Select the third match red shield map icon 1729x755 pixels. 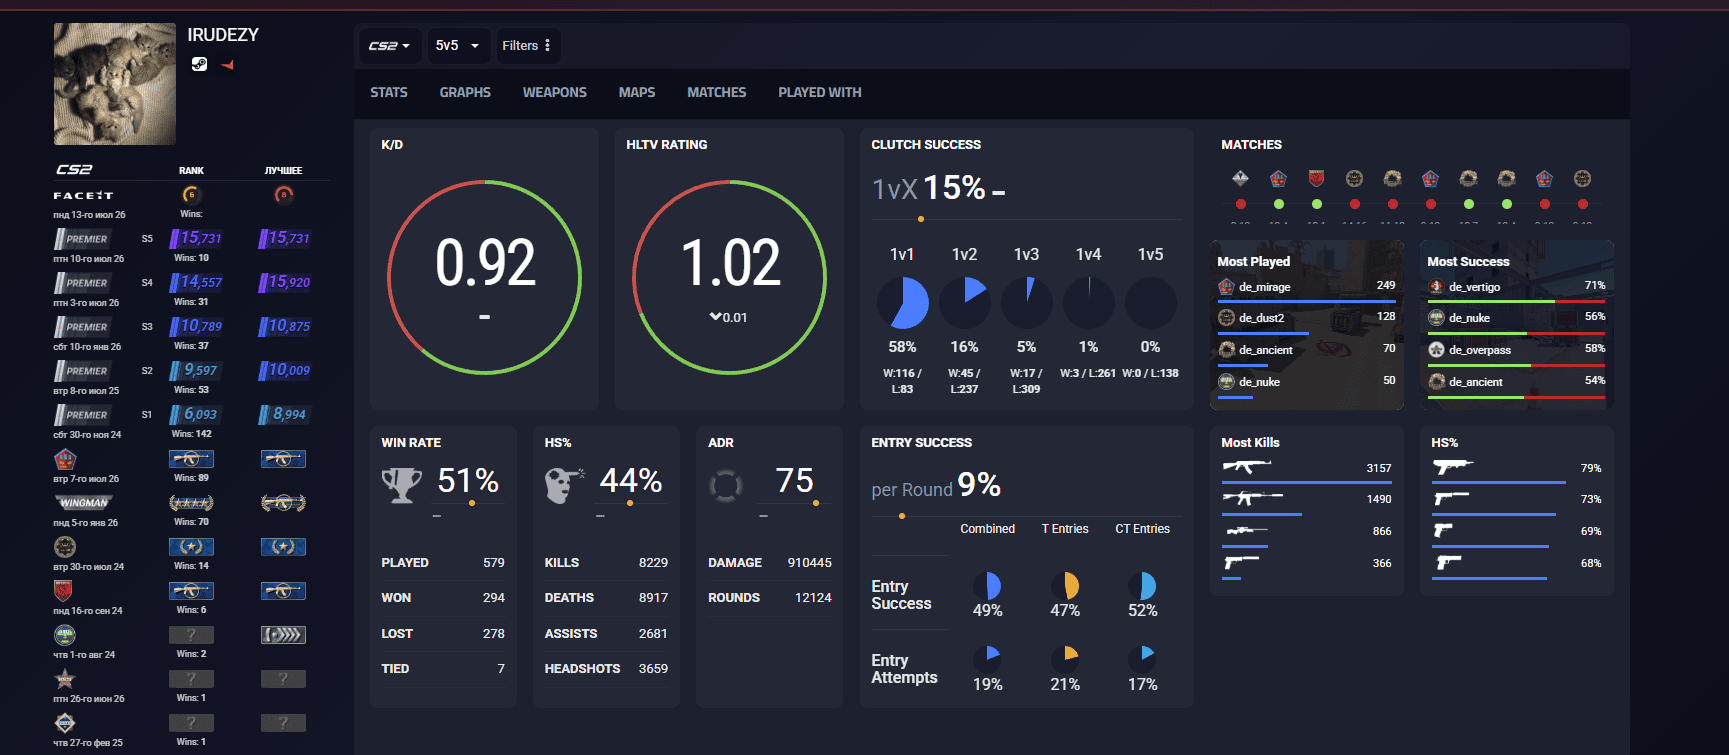pyautogui.click(x=1316, y=178)
